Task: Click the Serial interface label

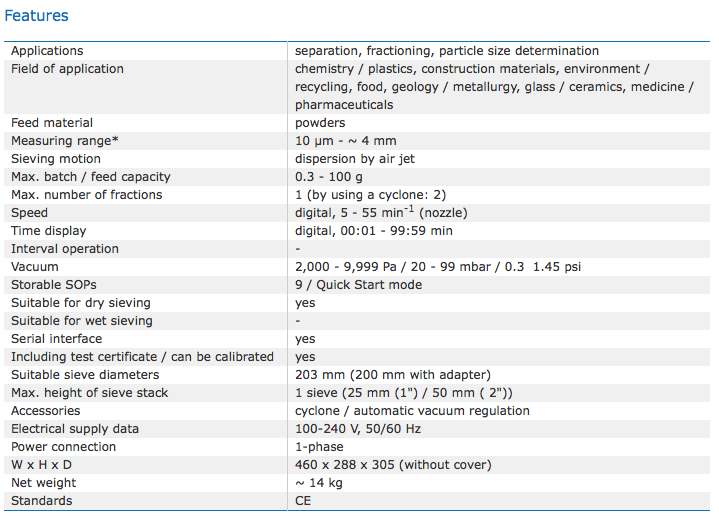Action: tap(59, 339)
